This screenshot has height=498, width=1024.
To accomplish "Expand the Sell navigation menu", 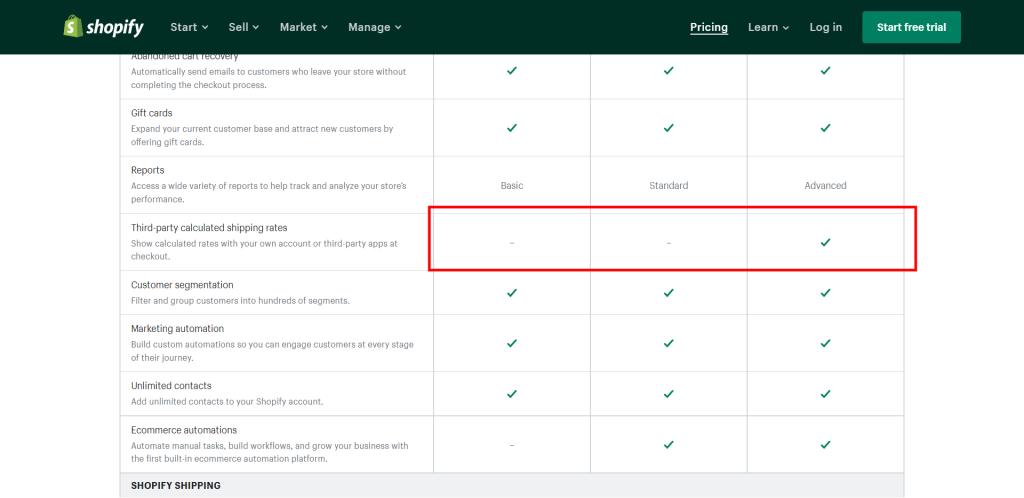I will coord(244,27).
